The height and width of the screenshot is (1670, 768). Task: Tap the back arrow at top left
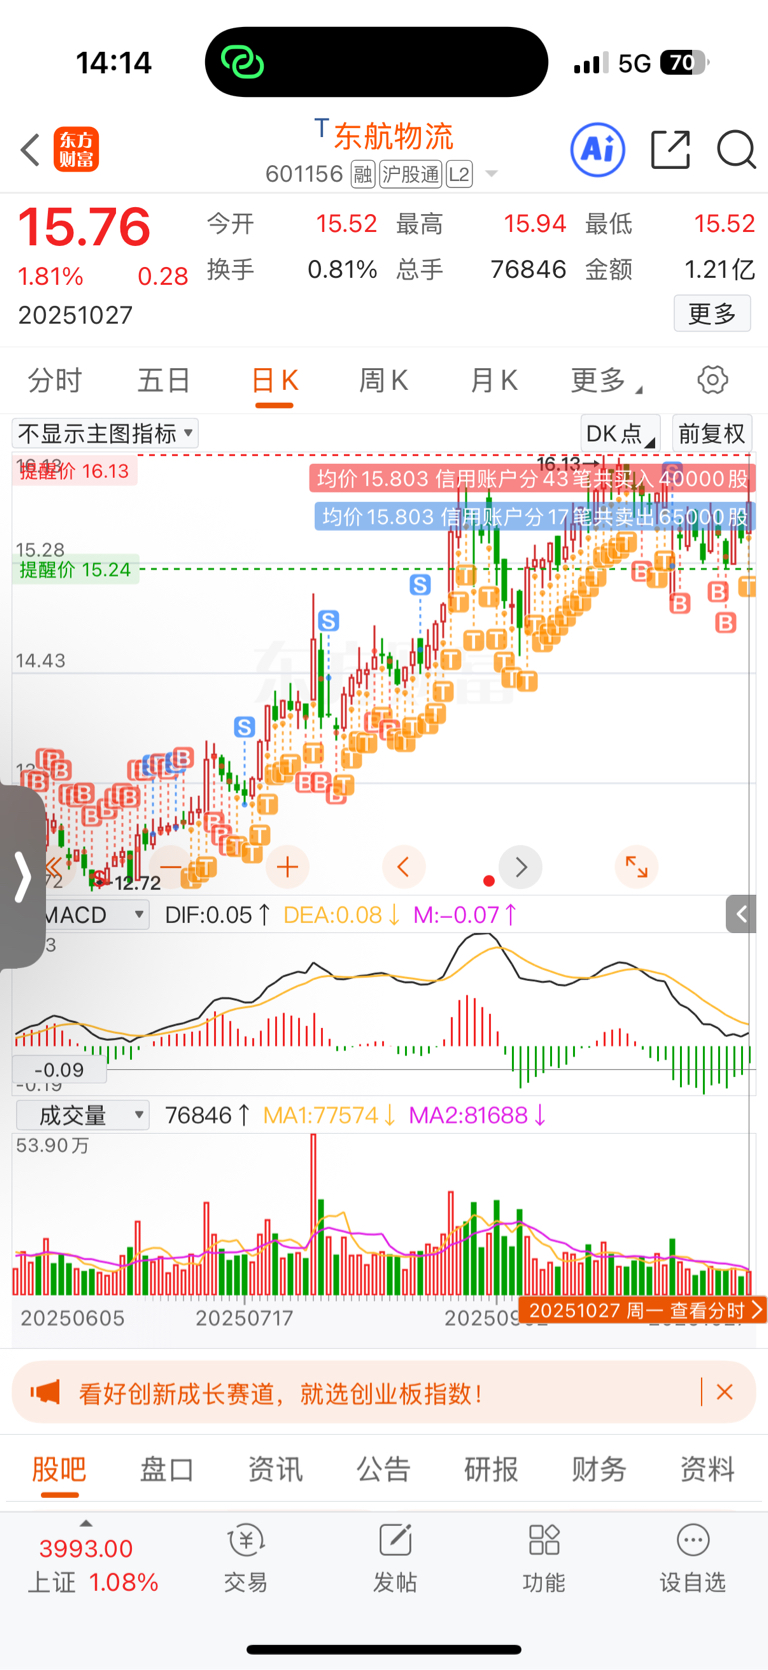[30, 150]
